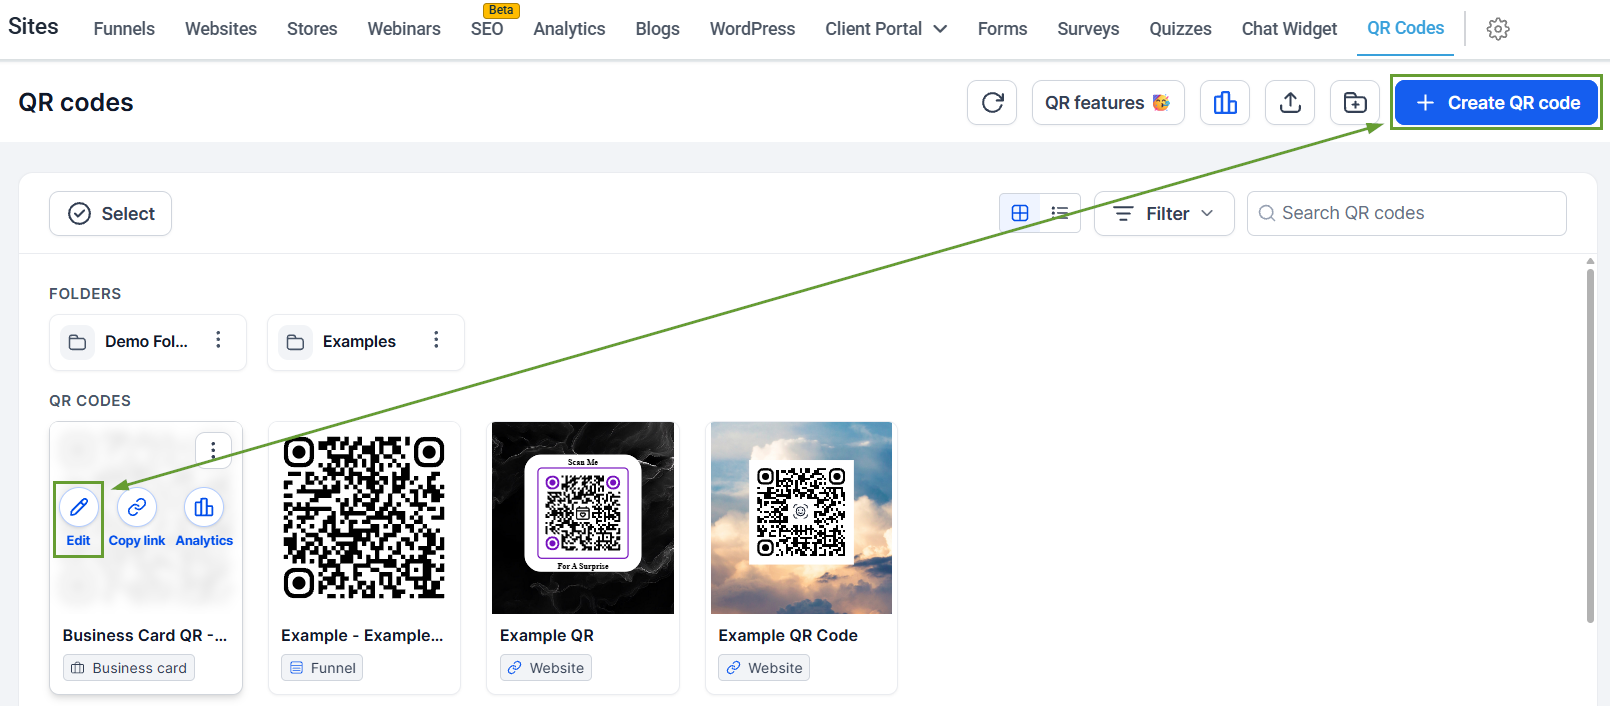Viewport: 1610px width, 706px height.
Task: Click the upload/export icon button
Action: coord(1290,103)
